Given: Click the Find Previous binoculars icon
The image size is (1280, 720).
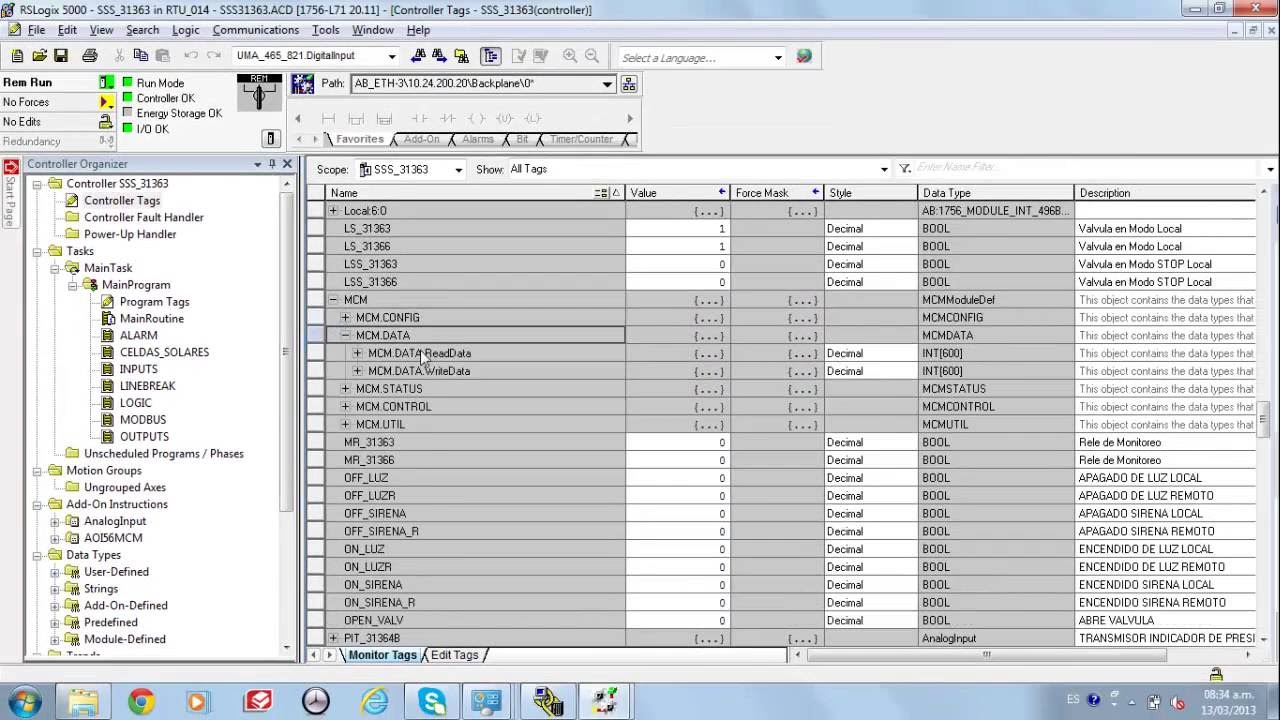Looking at the screenshot, I should (x=418, y=56).
